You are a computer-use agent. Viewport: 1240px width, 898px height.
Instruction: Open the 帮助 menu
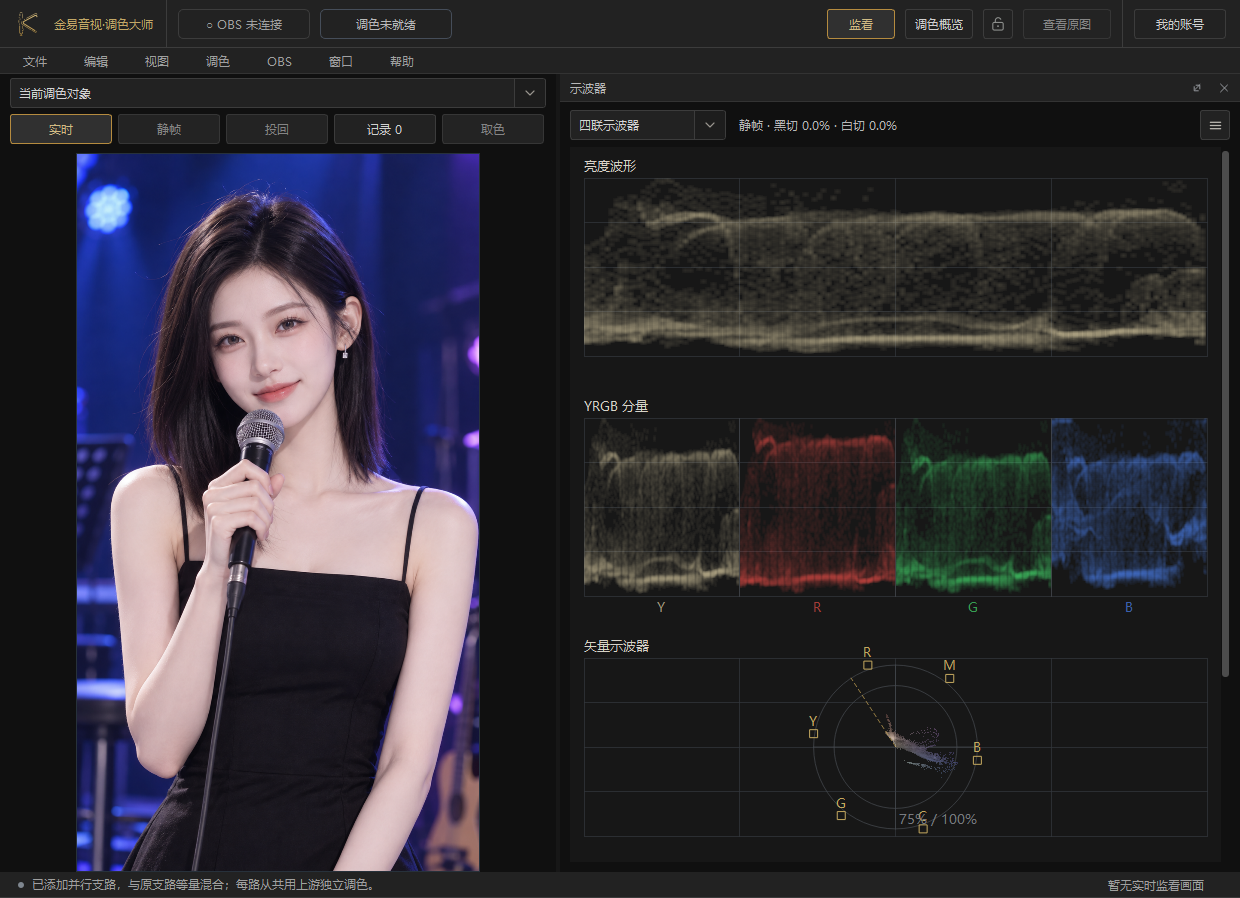pos(402,61)
